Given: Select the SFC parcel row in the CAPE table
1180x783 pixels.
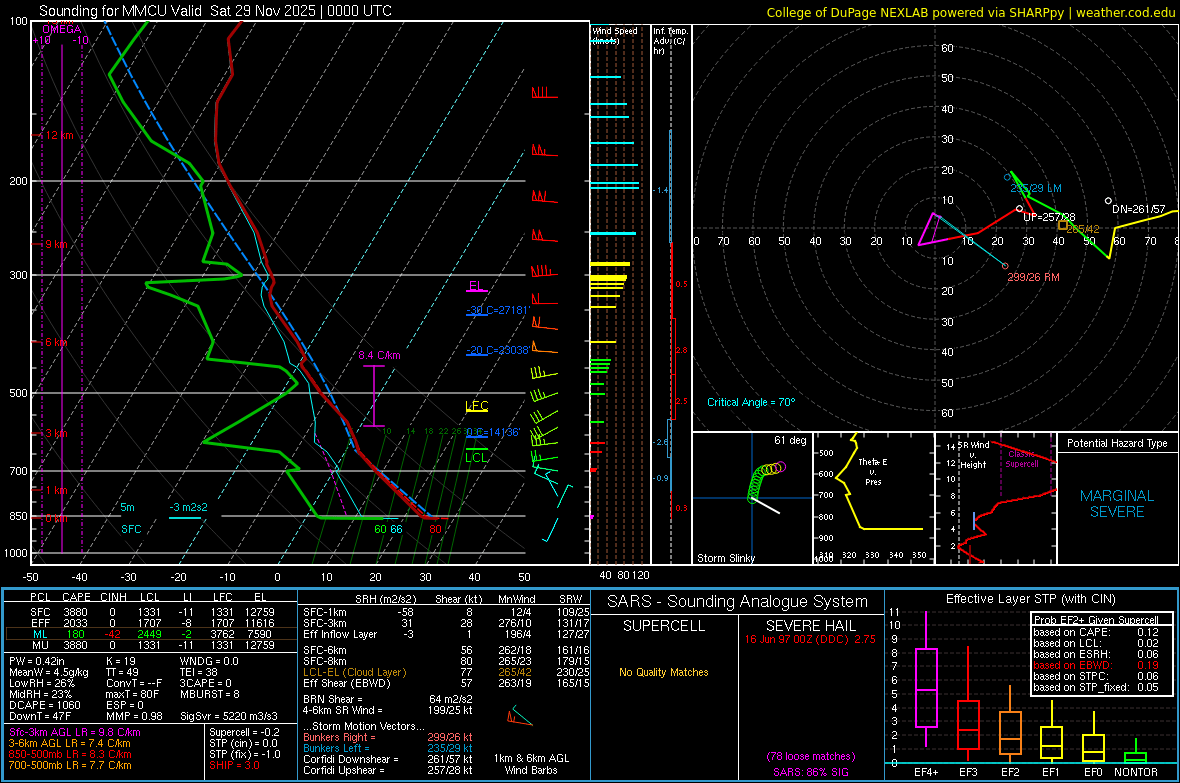Looking at the screenshot, I should (x=151, y=612).
